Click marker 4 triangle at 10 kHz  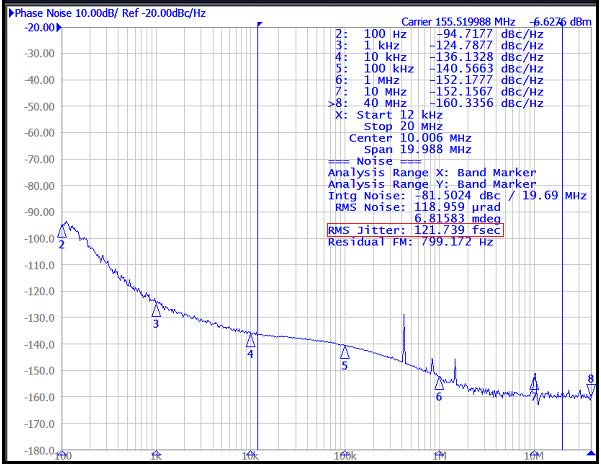[x=250, y=340]
